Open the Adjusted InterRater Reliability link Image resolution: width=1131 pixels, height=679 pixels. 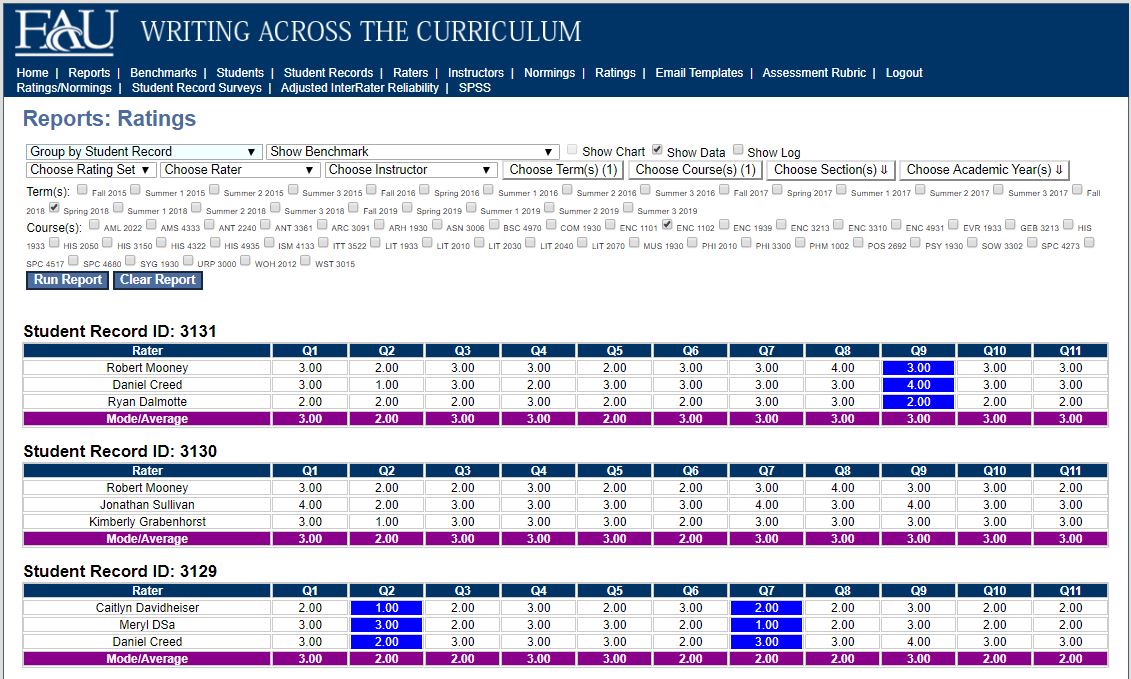[x=359, y=88]
